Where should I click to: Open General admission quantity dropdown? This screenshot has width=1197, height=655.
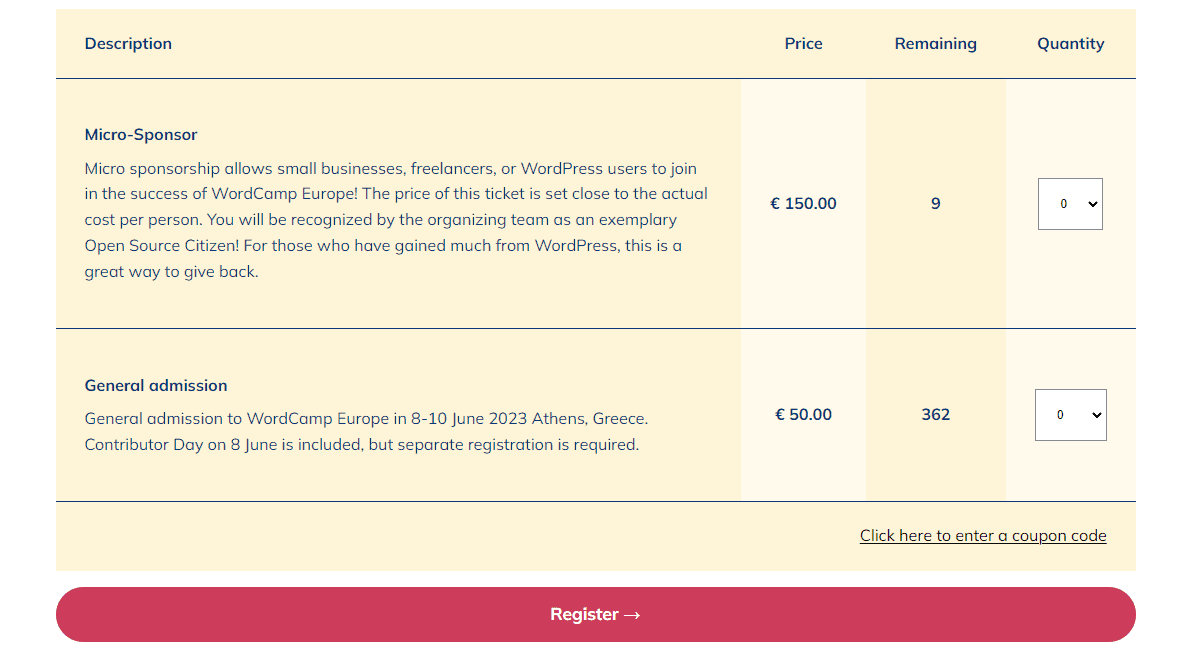coord(1070,415)
